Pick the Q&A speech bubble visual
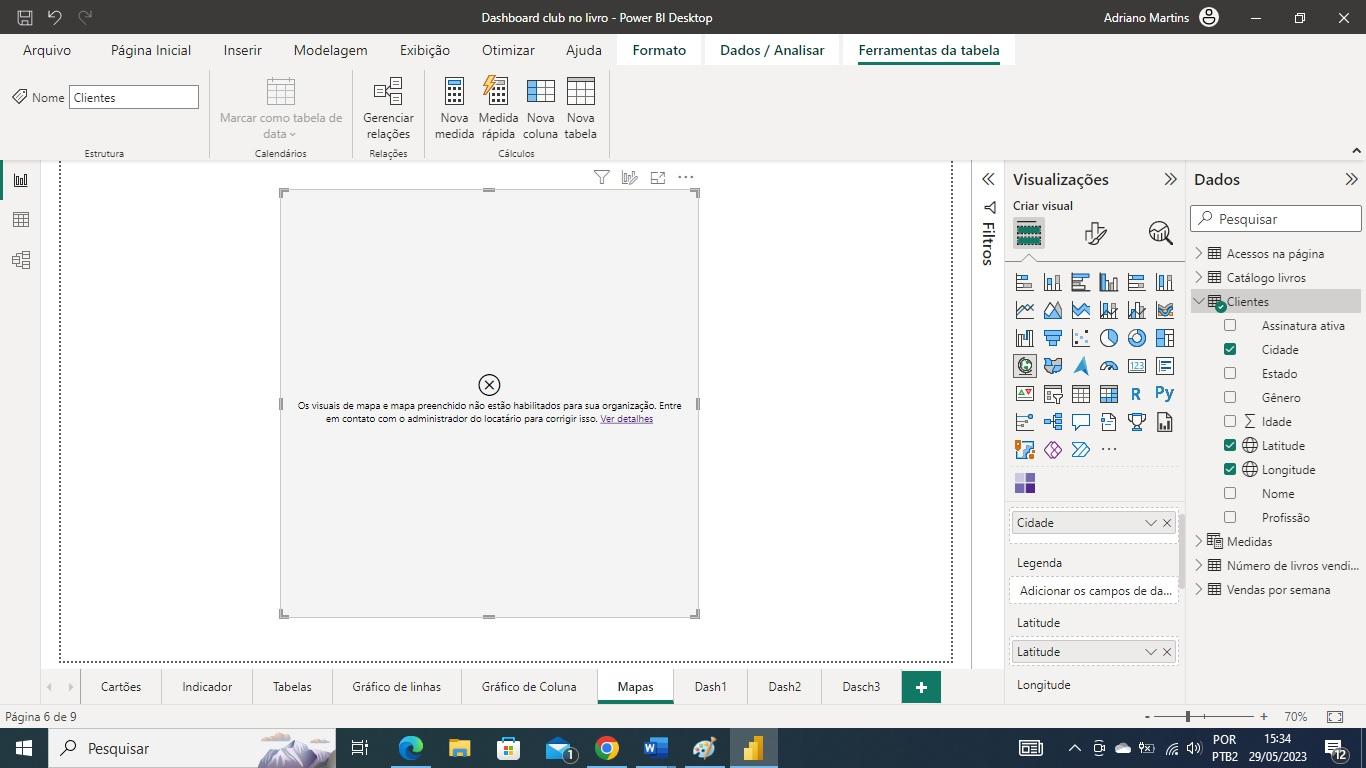This screenshot has width=1366, height=768. coord(1080,422)
